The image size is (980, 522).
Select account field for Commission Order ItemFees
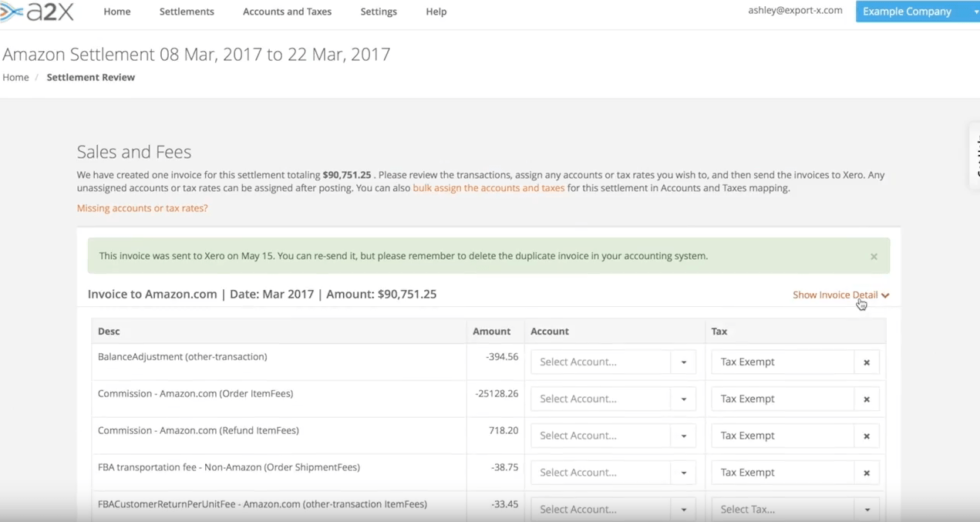point(601,399)
